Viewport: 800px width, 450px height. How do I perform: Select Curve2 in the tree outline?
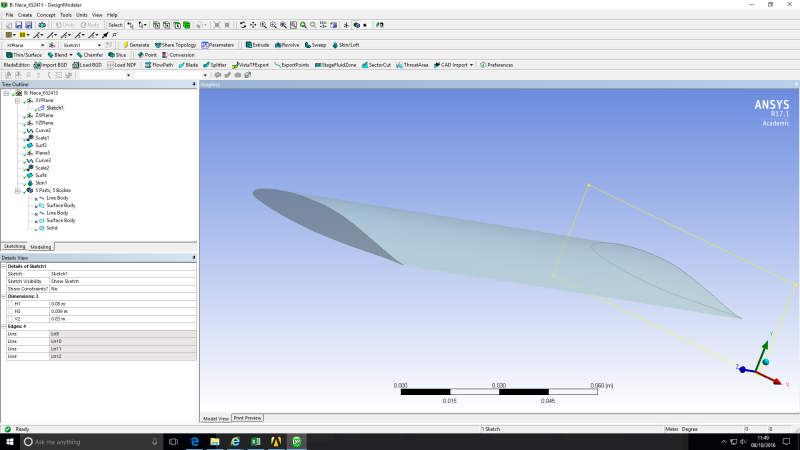coord(43,131)
